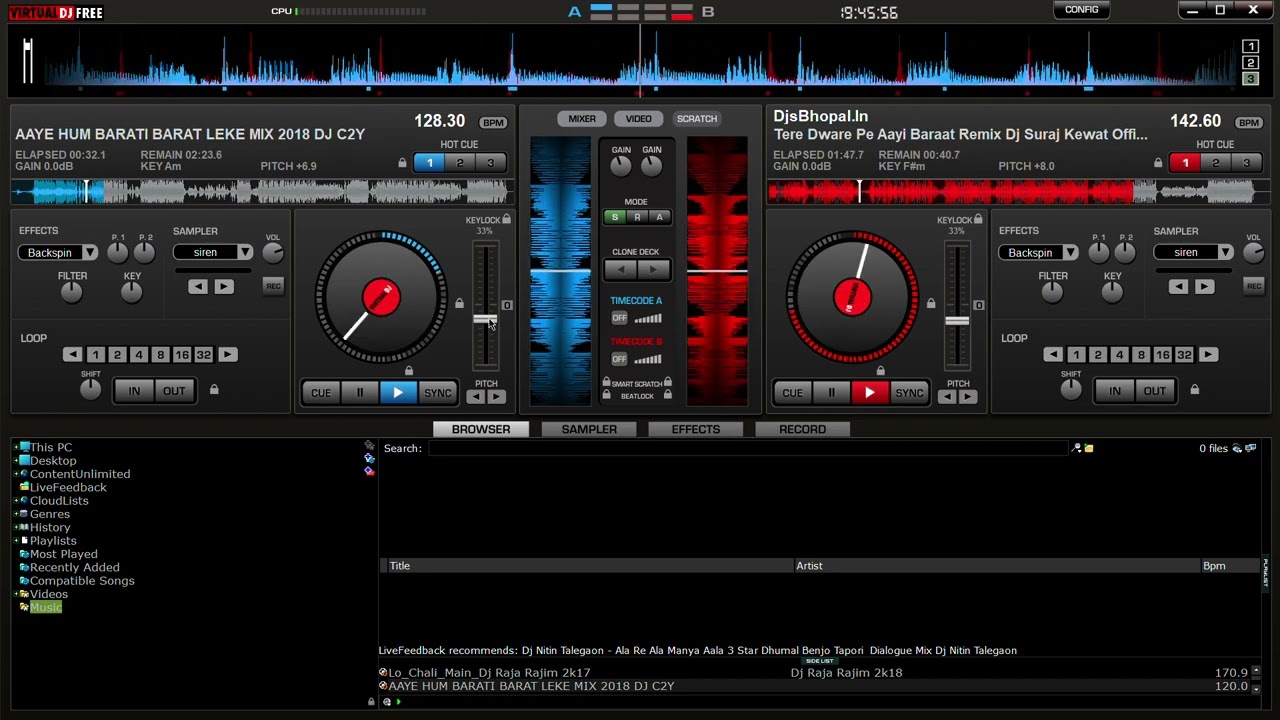Screen dimensions: 1280x720
Task: Open the SAMPLER tab
Action: 589,429
